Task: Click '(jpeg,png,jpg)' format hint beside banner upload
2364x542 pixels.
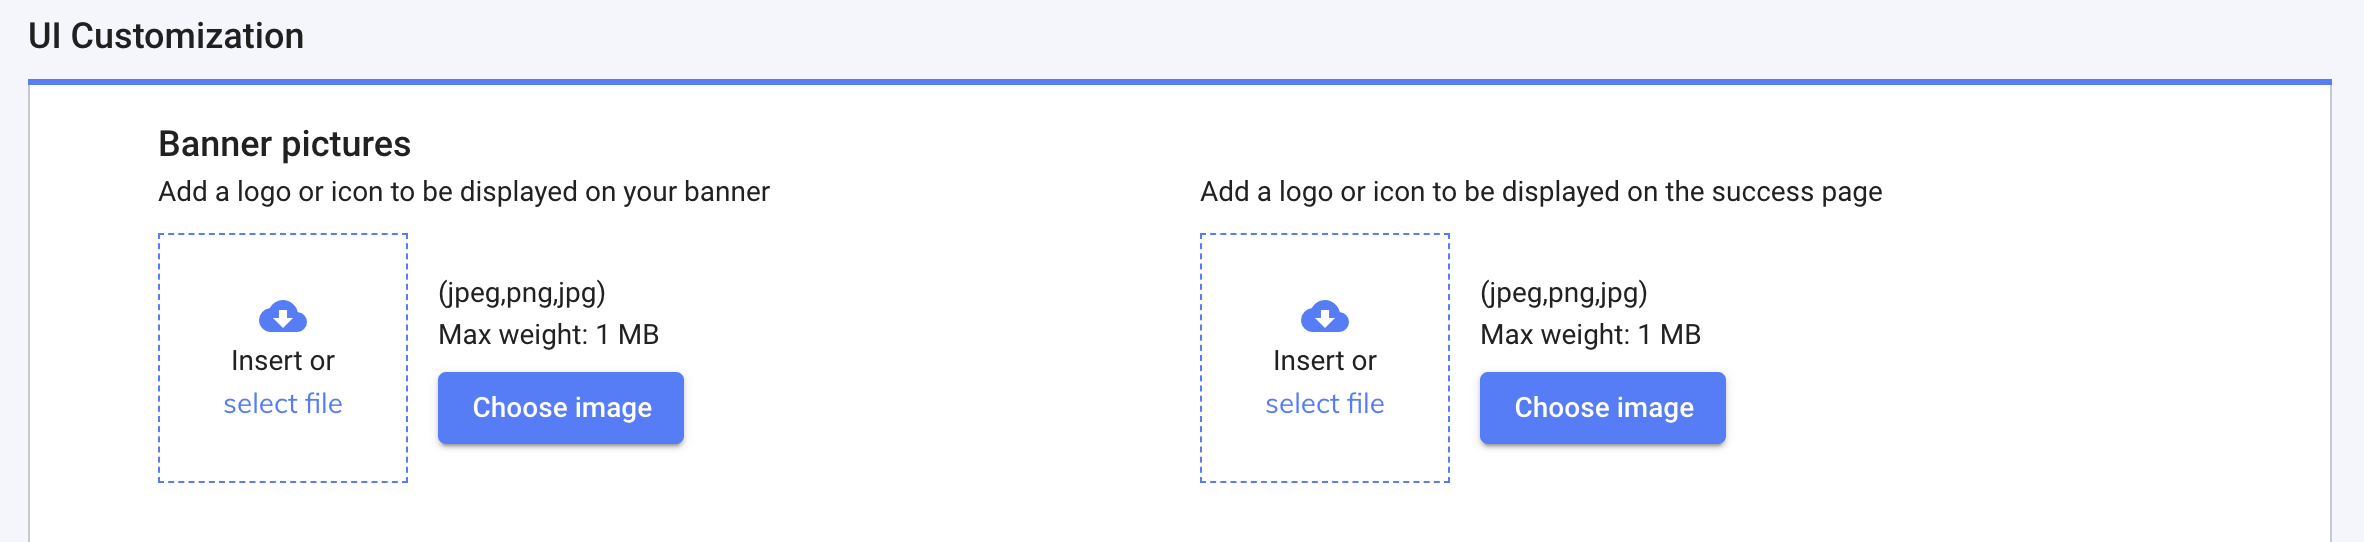Action: pos(522,293)
